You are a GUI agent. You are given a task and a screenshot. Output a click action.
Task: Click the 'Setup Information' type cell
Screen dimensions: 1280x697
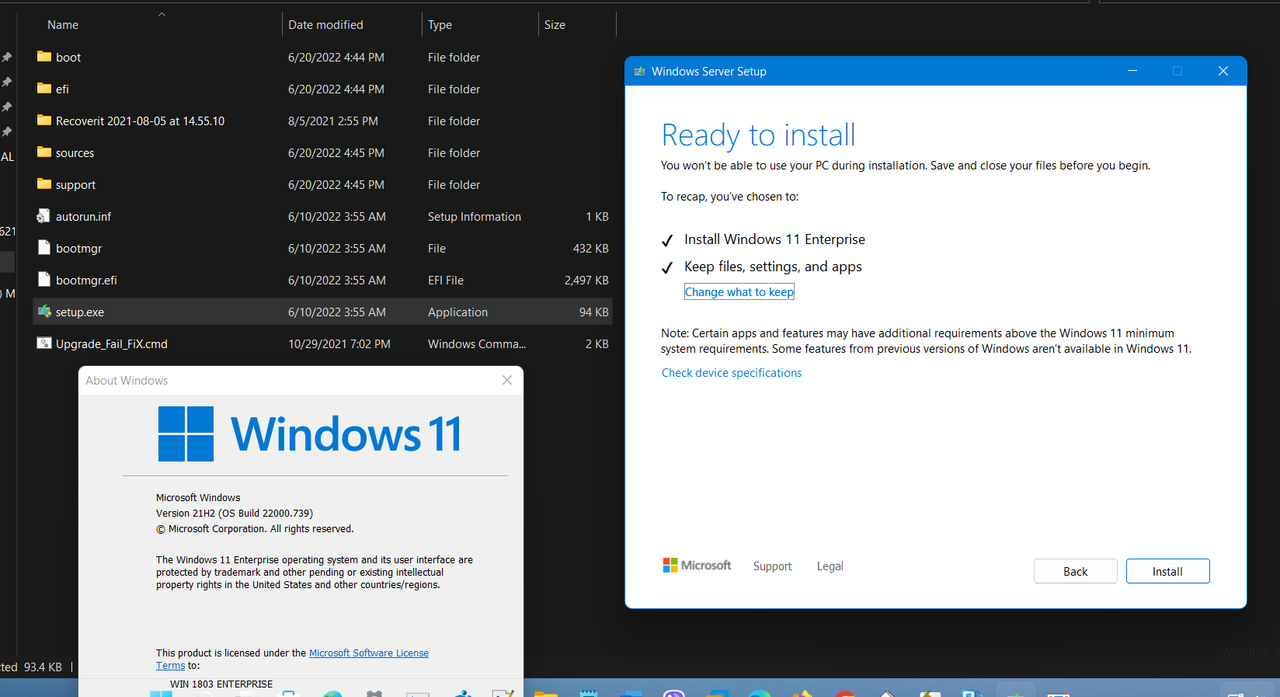(475, 216)
